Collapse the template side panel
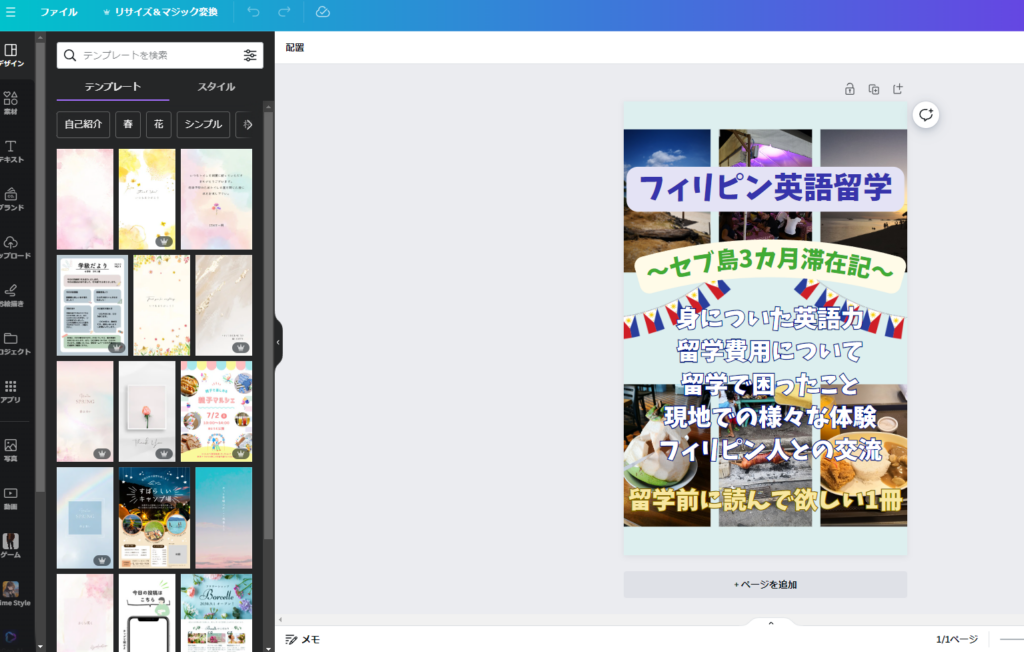This screenshot has height=652, width=1024. 278,342
